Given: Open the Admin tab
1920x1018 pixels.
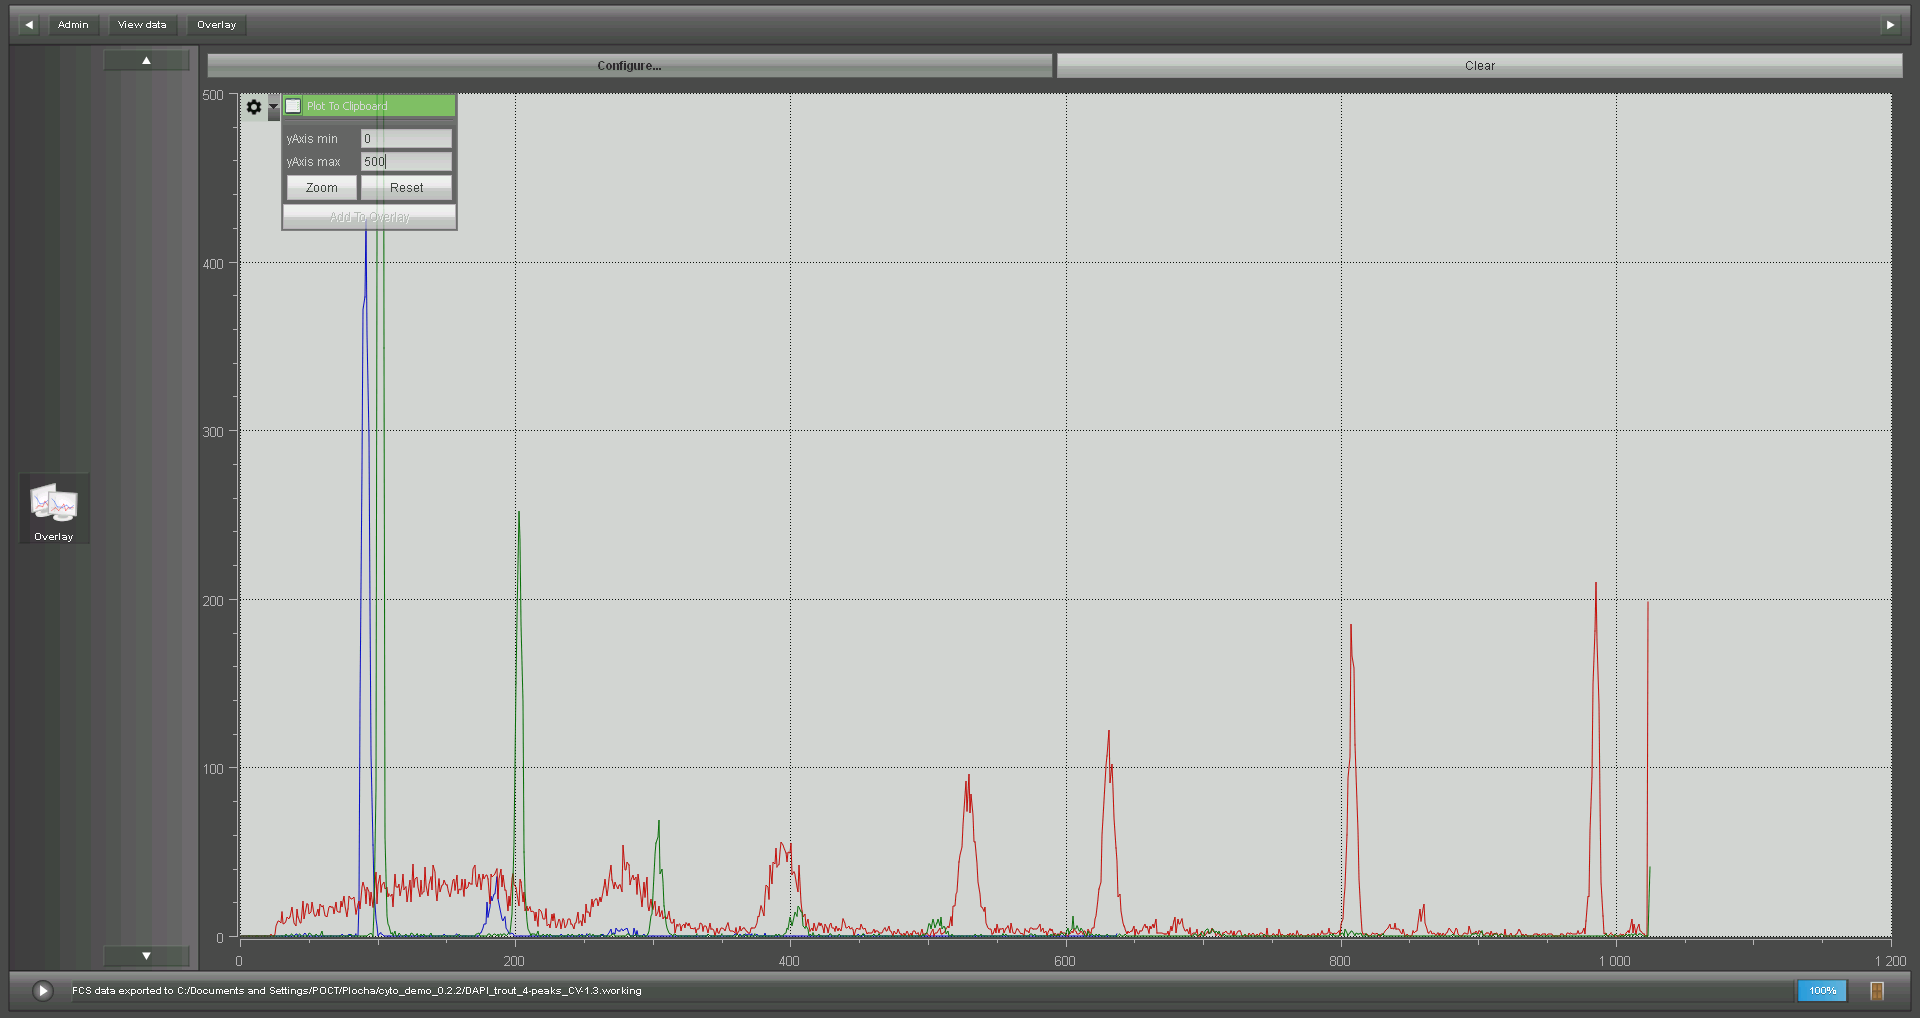Looking at the screenshot, I should [73, 25].
